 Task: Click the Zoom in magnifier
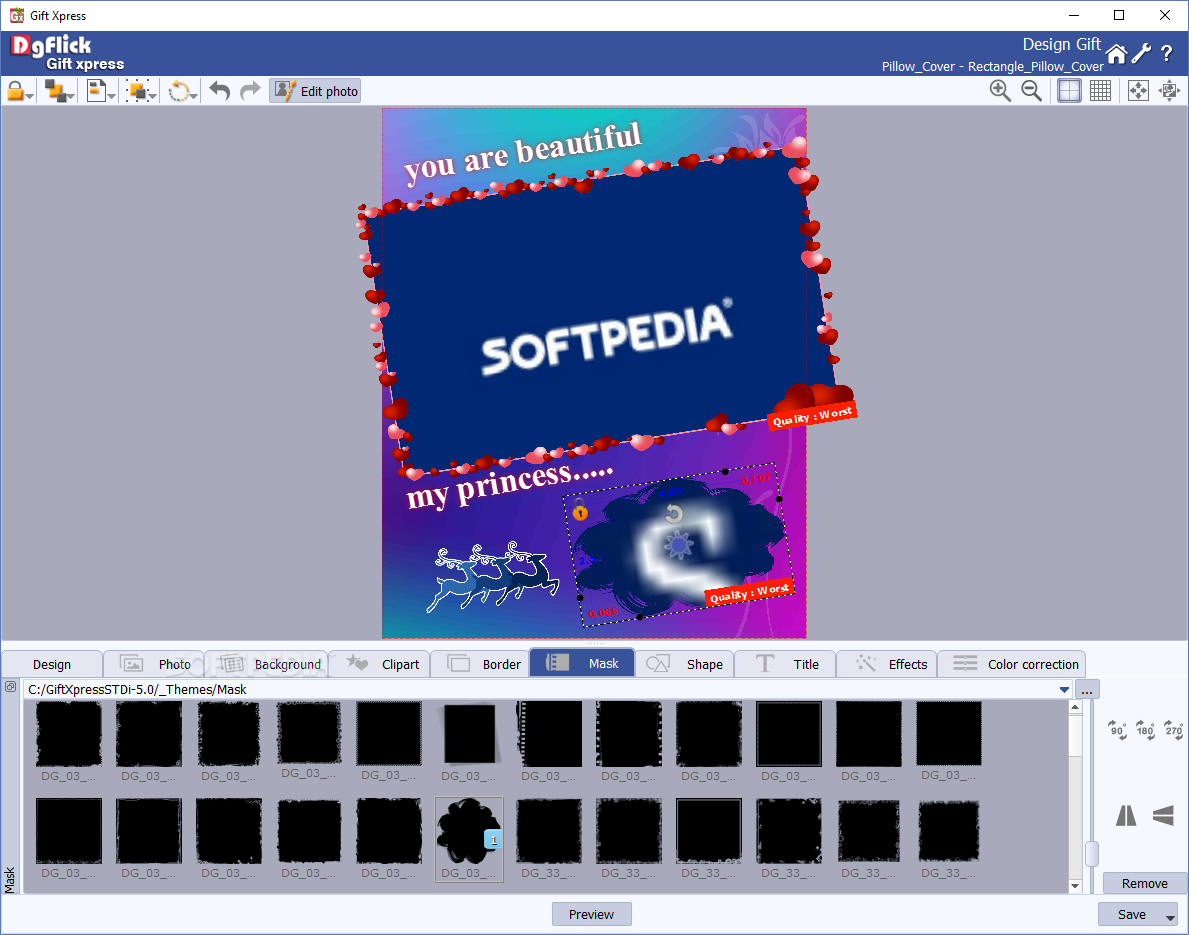(1000, 91)
